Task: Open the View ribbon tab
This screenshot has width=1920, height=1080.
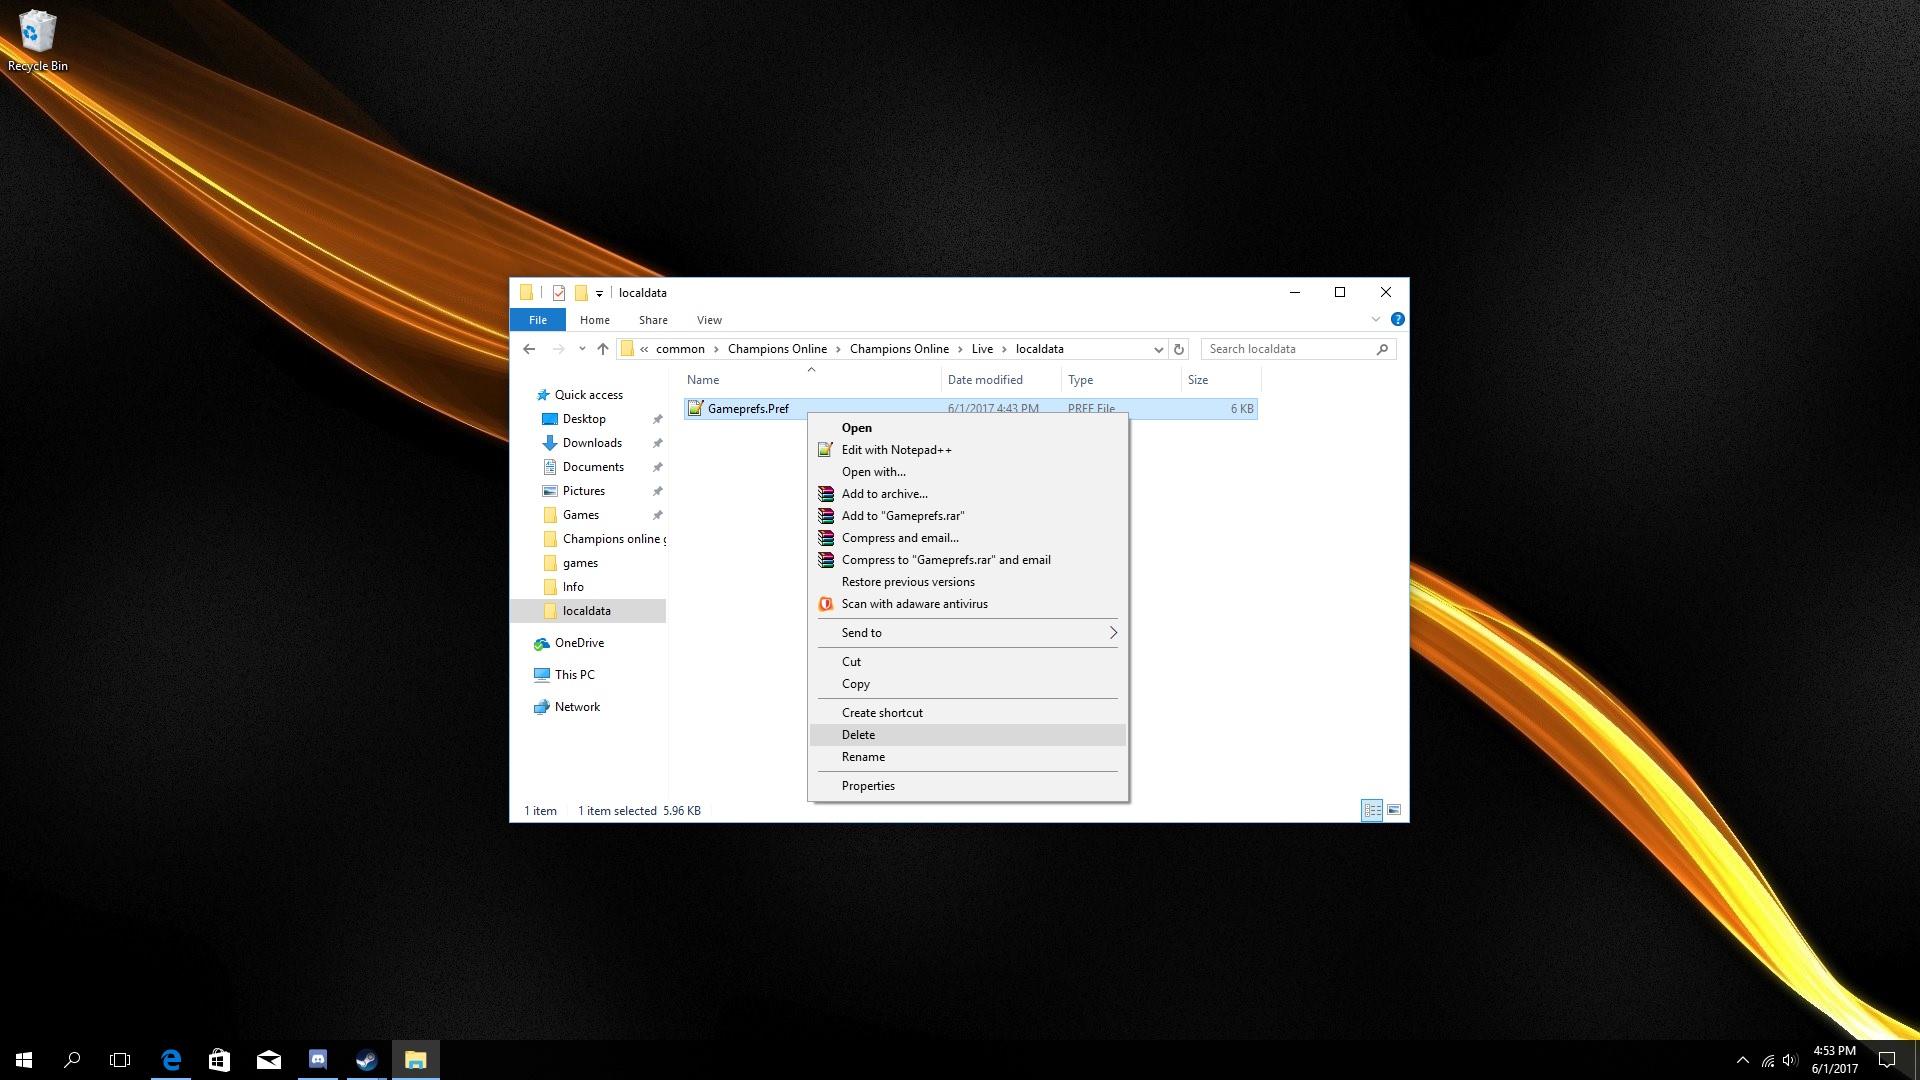Action: (x=709, y=320)
